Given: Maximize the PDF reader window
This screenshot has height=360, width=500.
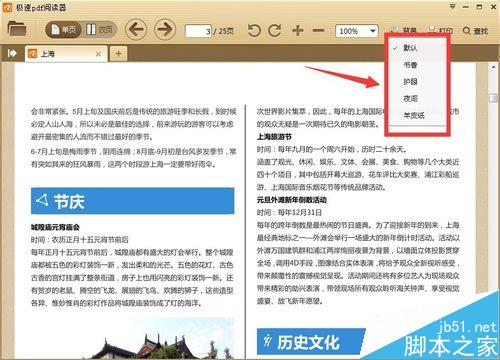Looking at the screenshot, I should point(479,7).
